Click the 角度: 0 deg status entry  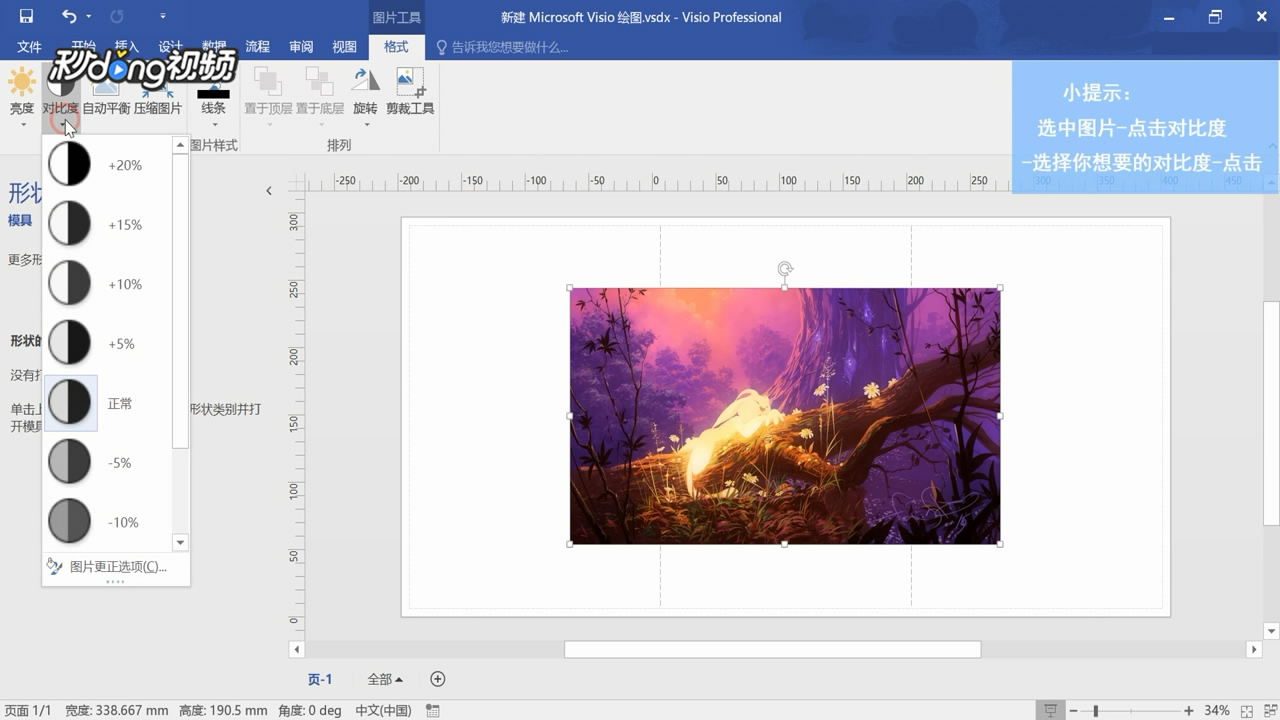[x=309, y=710]
